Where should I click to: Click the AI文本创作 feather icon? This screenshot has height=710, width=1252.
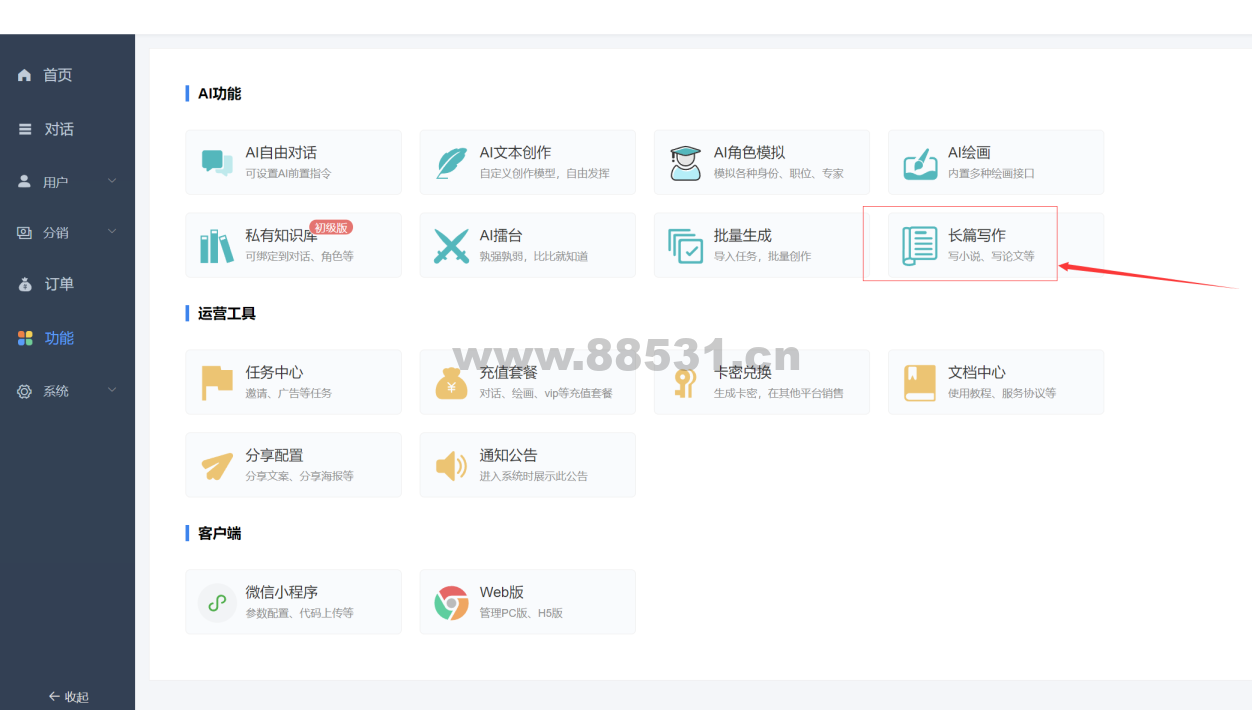click(451, 163)
